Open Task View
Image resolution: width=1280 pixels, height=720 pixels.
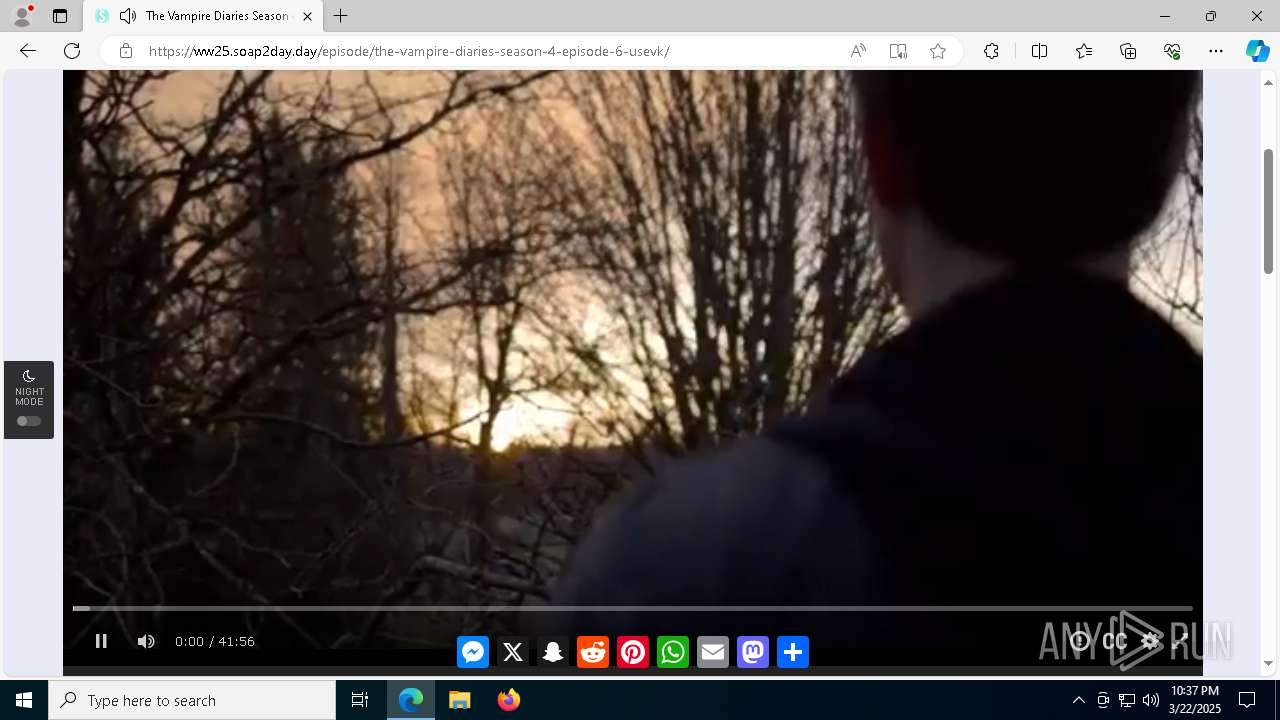[360, 700]
